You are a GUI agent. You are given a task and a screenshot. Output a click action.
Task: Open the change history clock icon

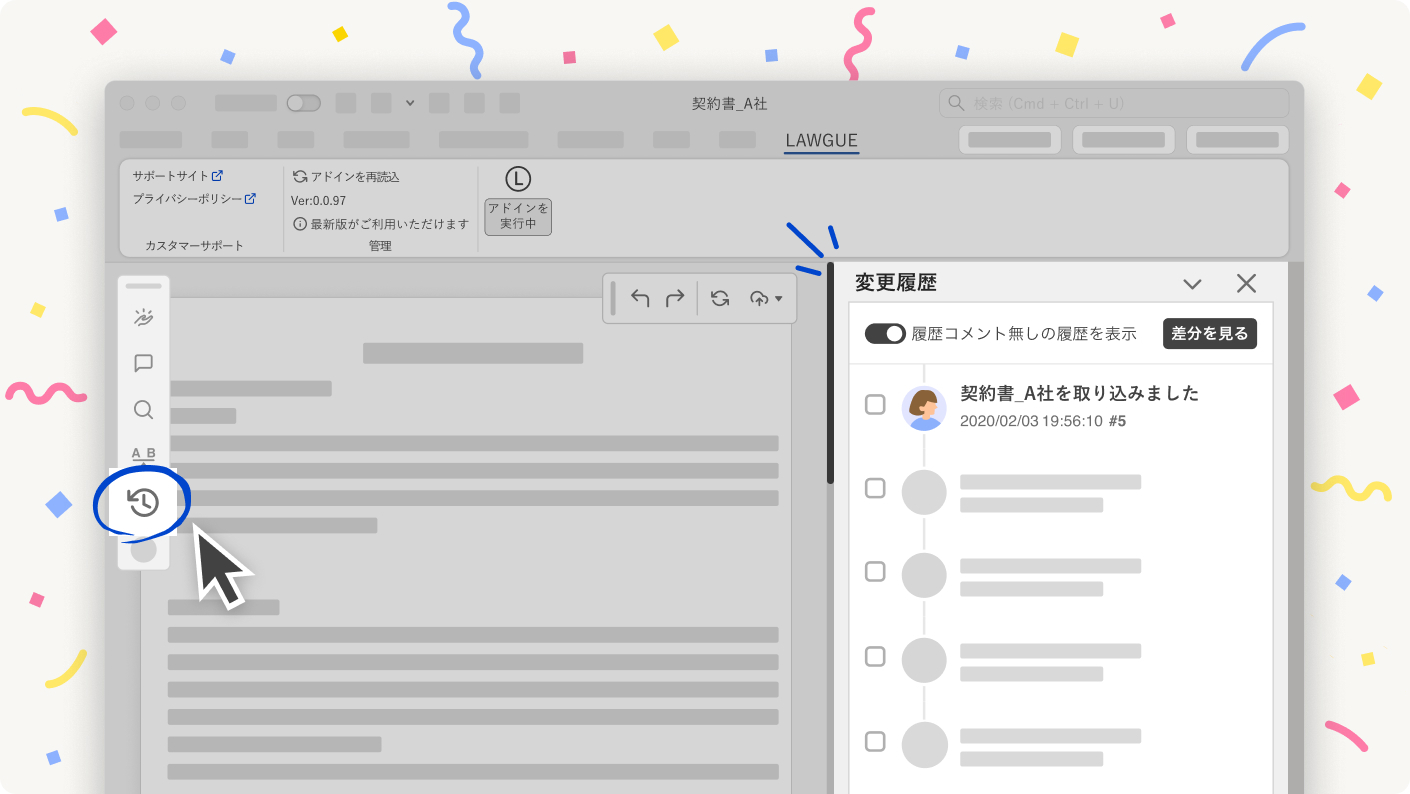(144, 503)
